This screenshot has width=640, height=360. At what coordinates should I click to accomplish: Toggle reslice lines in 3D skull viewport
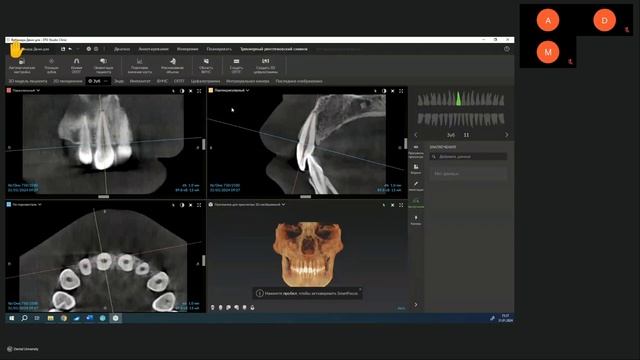tap(392, 205)
